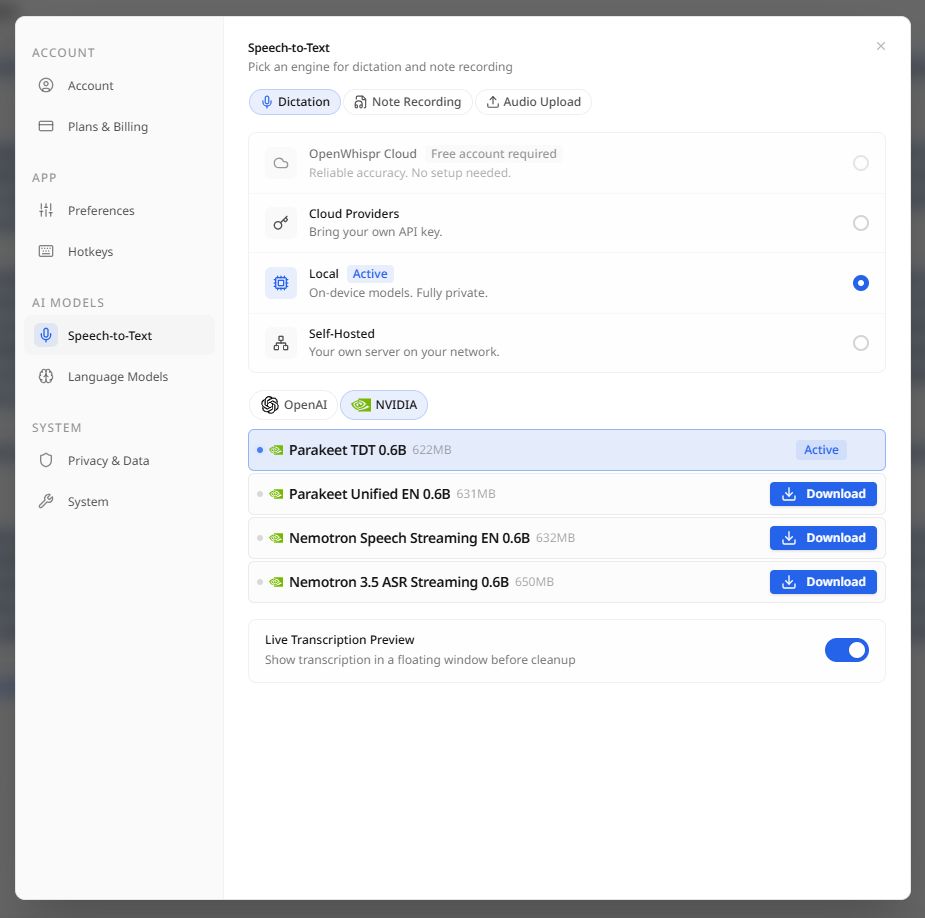Image resolution: width=925 pixels, height=918 pixels.
Task: Open the System settings page
Action: (x=119, y=502)
